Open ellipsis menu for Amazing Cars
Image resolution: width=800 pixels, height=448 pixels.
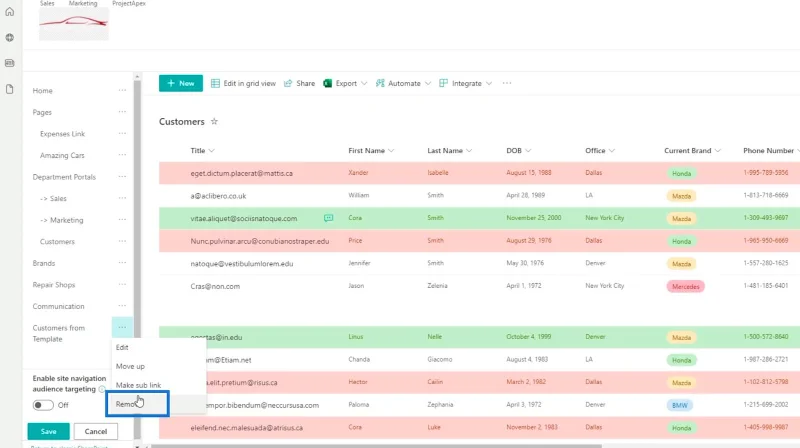(x=122, y=155)
